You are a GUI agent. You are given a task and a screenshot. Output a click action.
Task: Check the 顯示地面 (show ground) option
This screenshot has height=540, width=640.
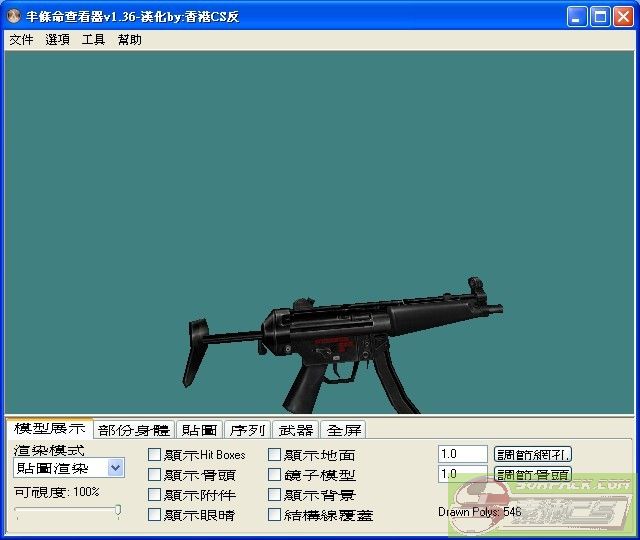(275, 455)
